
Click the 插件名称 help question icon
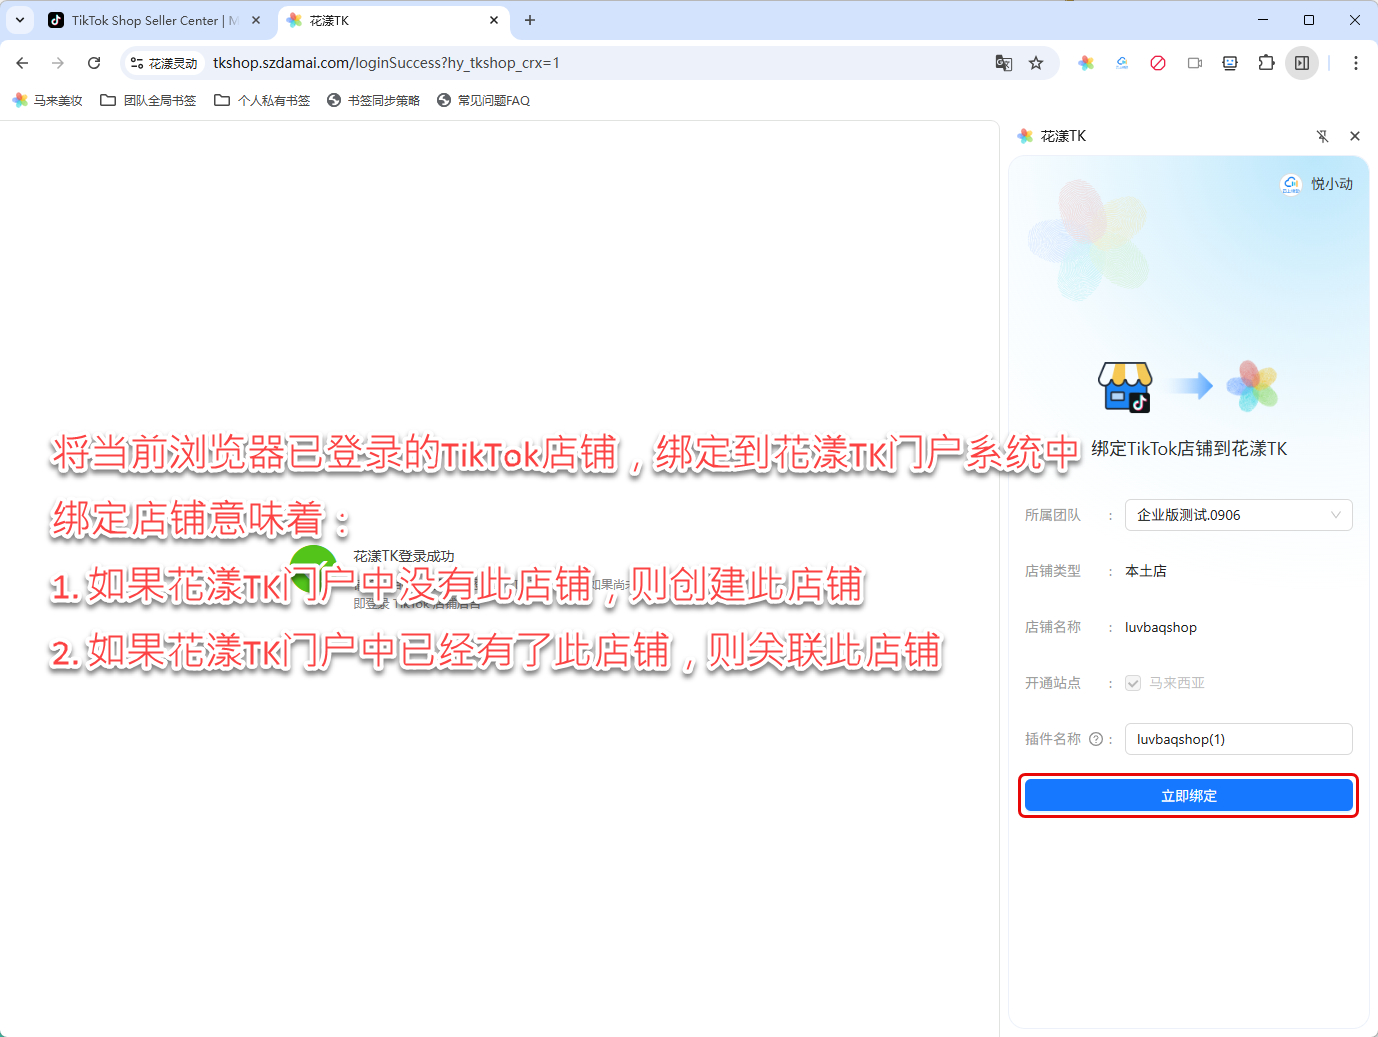[1096, 739]
